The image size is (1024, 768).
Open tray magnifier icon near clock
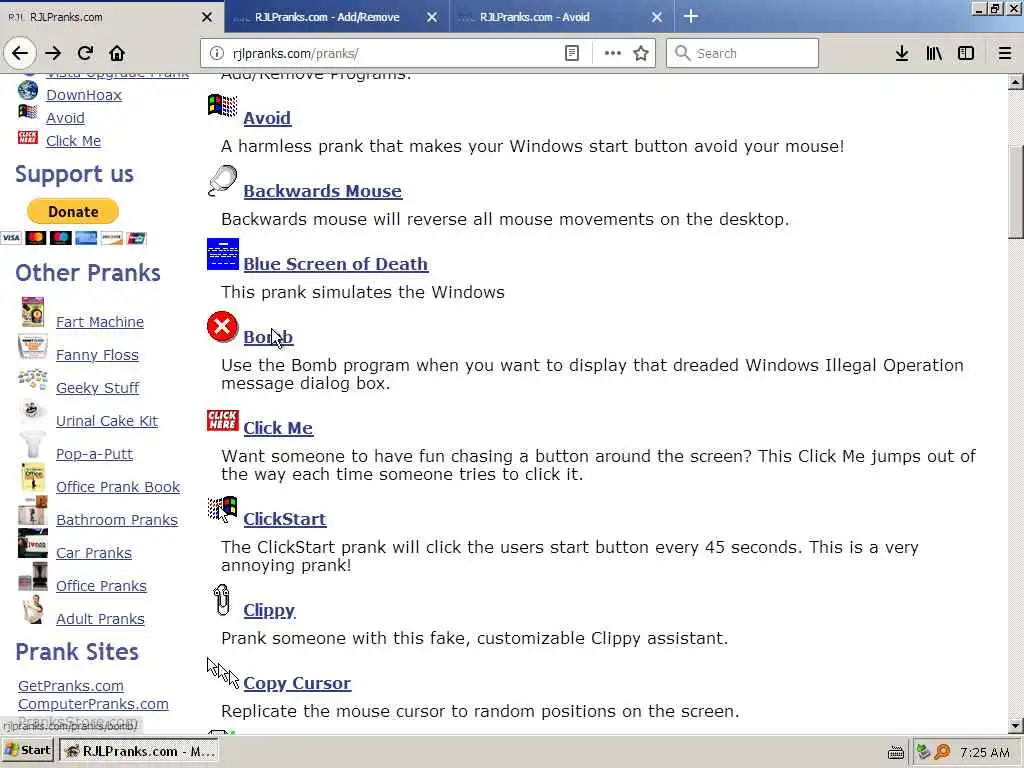pyautogui.click(x=942, y=752)
